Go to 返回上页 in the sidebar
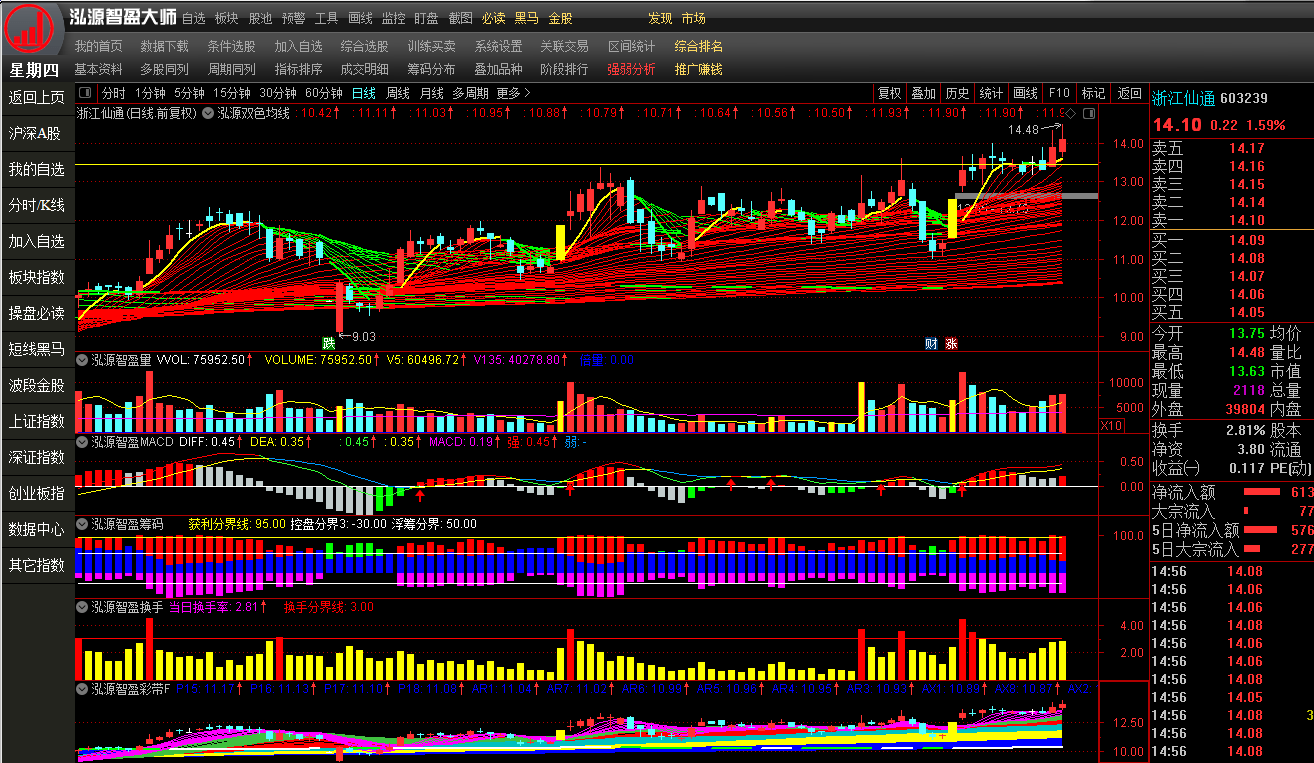The image size is (1314, 763). pos(37,97)
